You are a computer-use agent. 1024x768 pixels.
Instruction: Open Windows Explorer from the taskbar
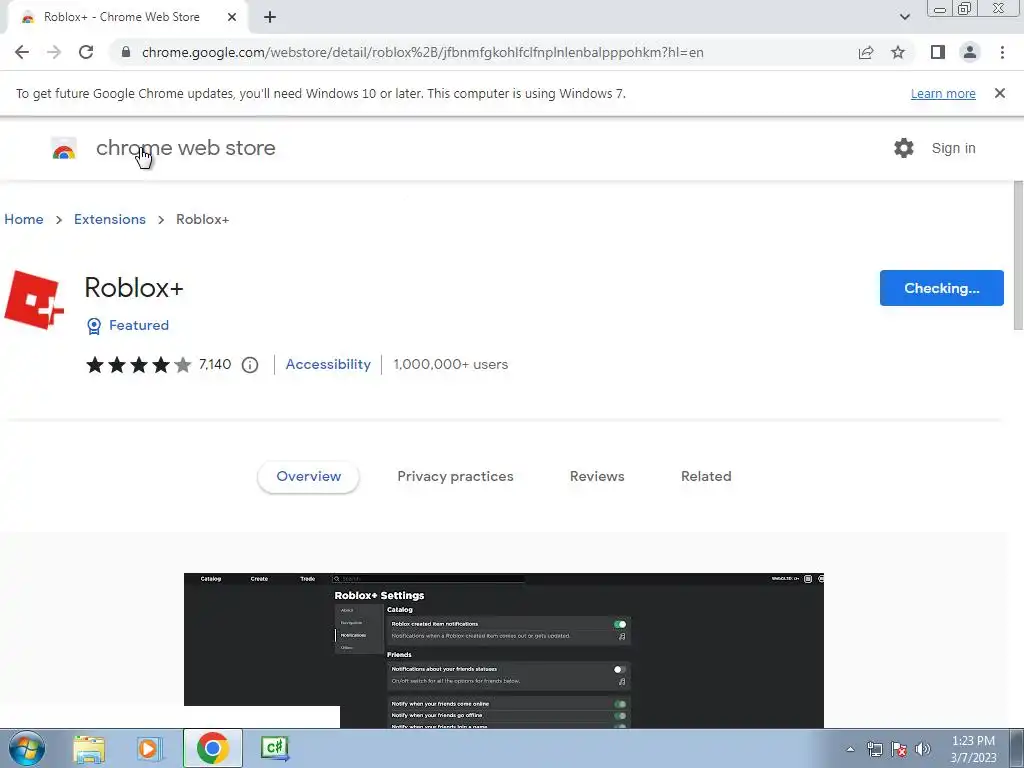89,748
